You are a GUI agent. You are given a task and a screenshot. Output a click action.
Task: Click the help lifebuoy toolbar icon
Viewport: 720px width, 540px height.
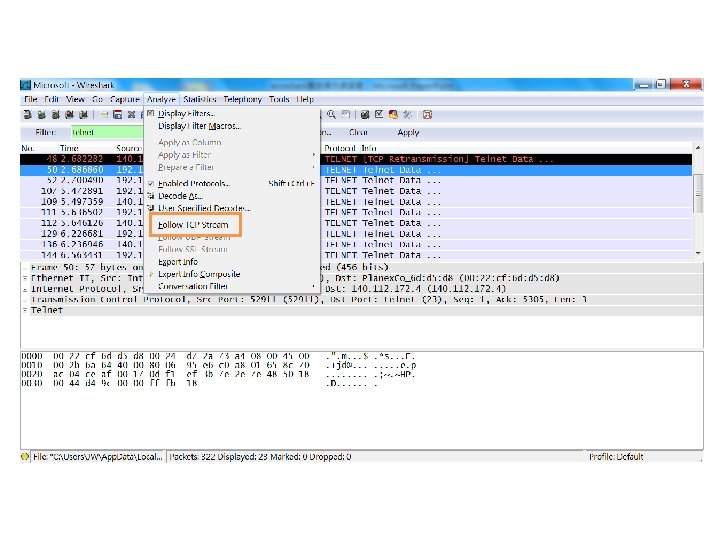pos(427,115)
